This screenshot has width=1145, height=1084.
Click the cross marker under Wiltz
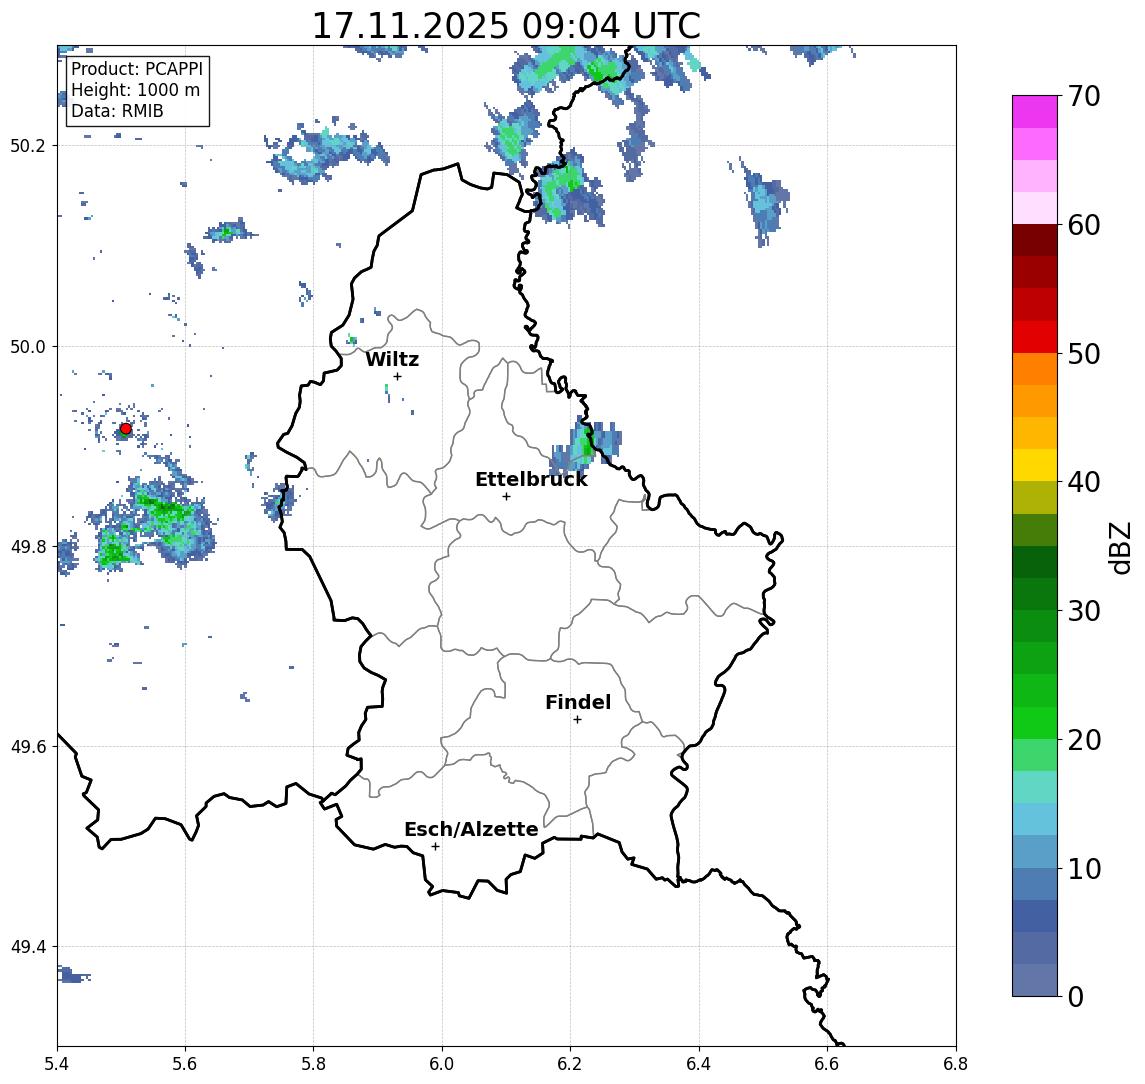click(x=397, y=376)
